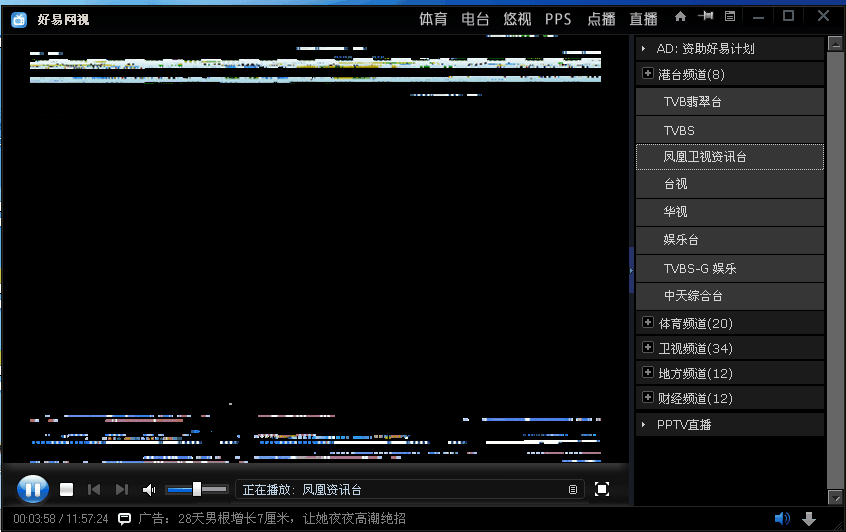Switch to the PPS tab
The width and height of the screenshot is (846, 532).
[558, 19]
